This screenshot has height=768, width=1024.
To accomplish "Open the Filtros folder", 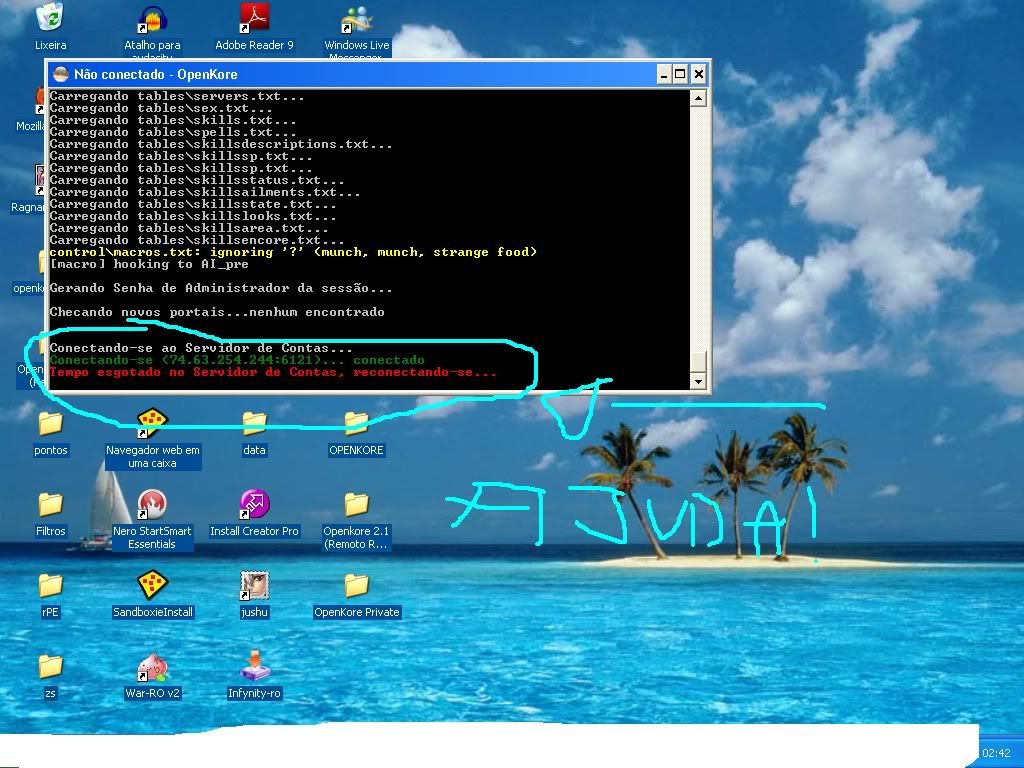I will pyautogui.click(x=50, y=505).
